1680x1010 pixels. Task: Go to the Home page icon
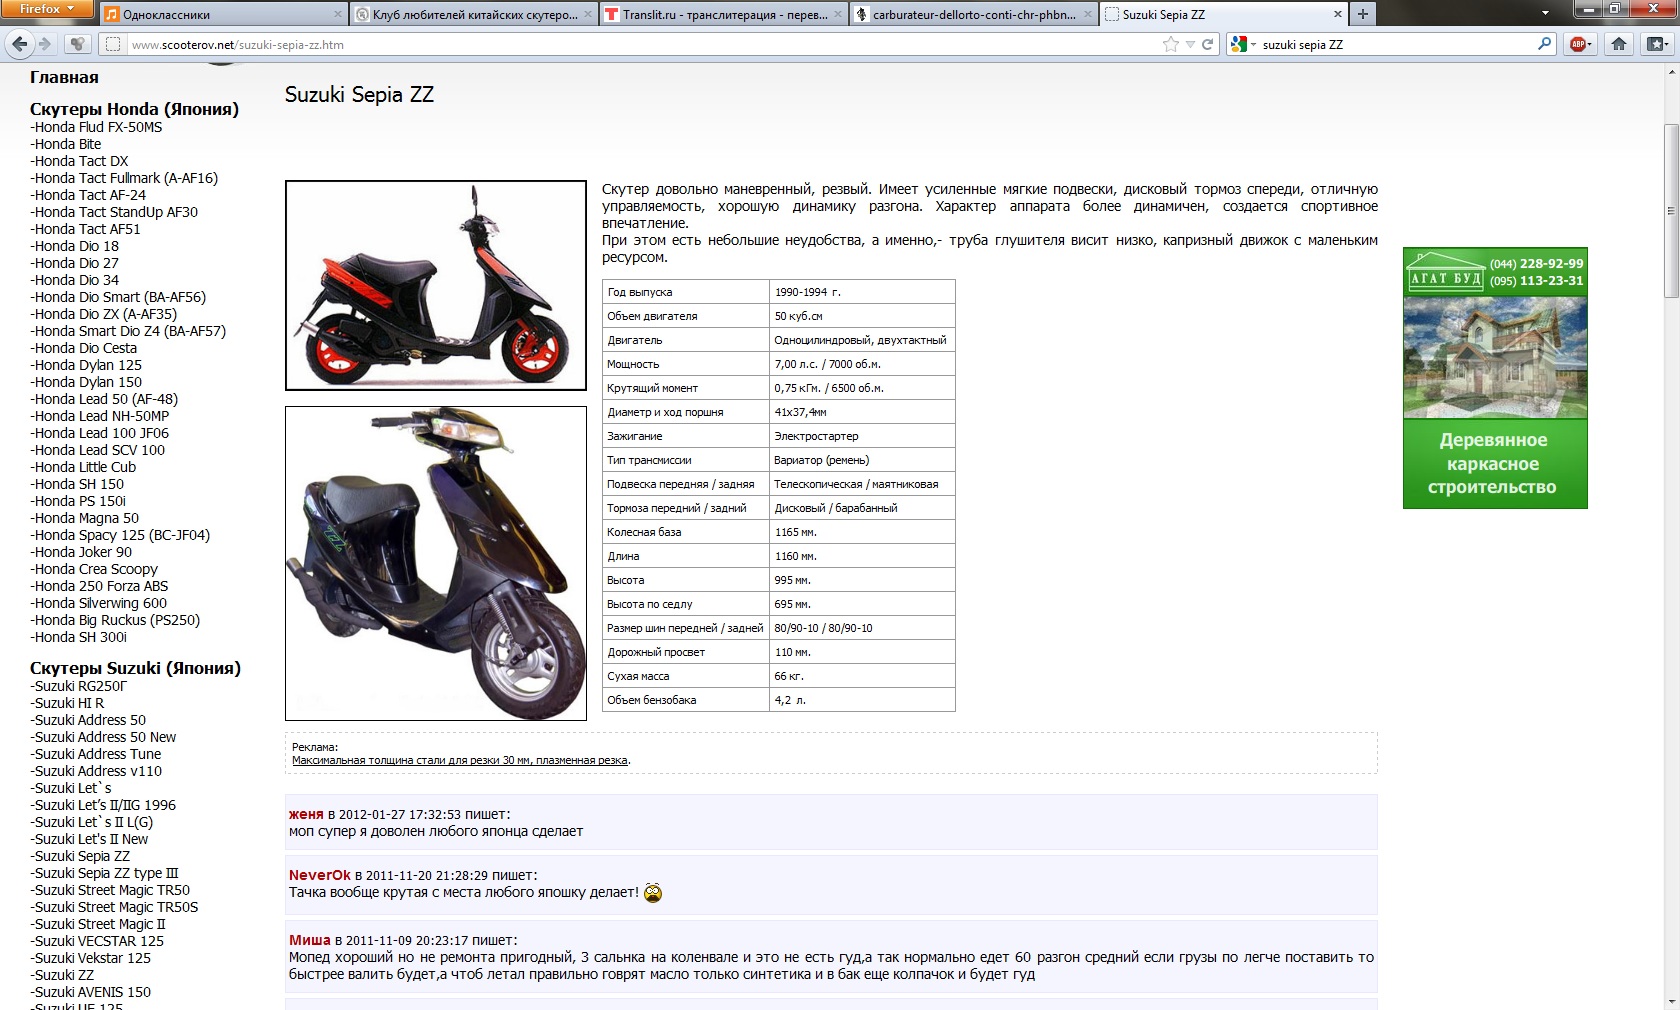(x=1619, y=44)
